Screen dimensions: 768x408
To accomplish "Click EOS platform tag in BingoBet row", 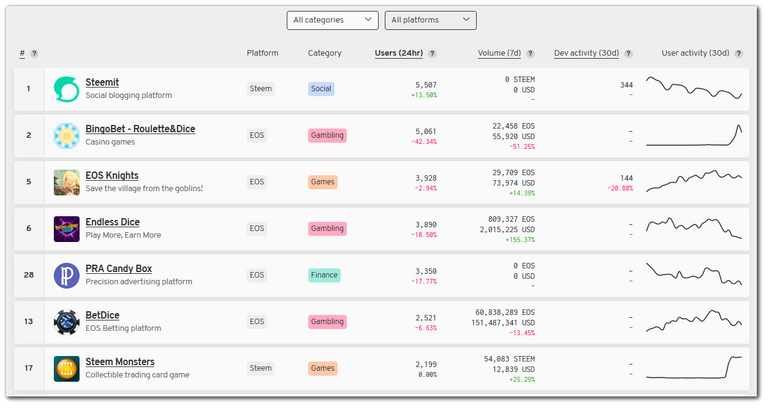I will pos(257,135).
